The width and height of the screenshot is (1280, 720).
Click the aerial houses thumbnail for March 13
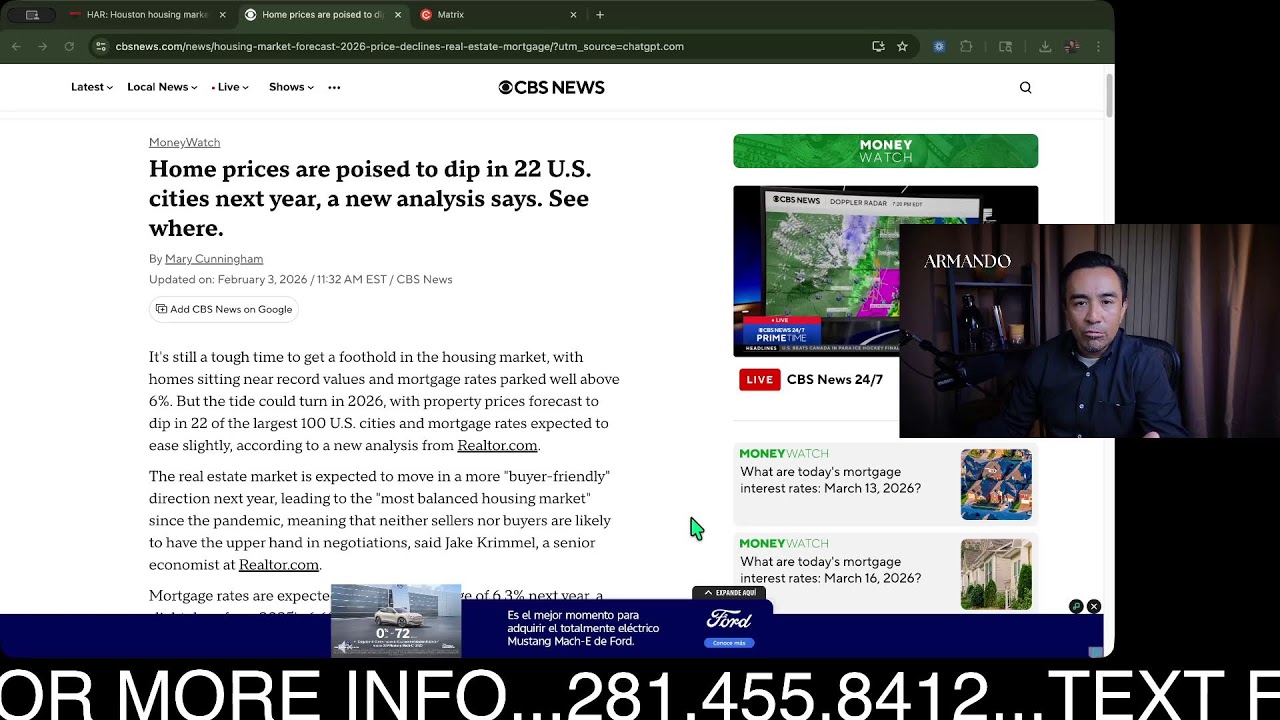996,484
